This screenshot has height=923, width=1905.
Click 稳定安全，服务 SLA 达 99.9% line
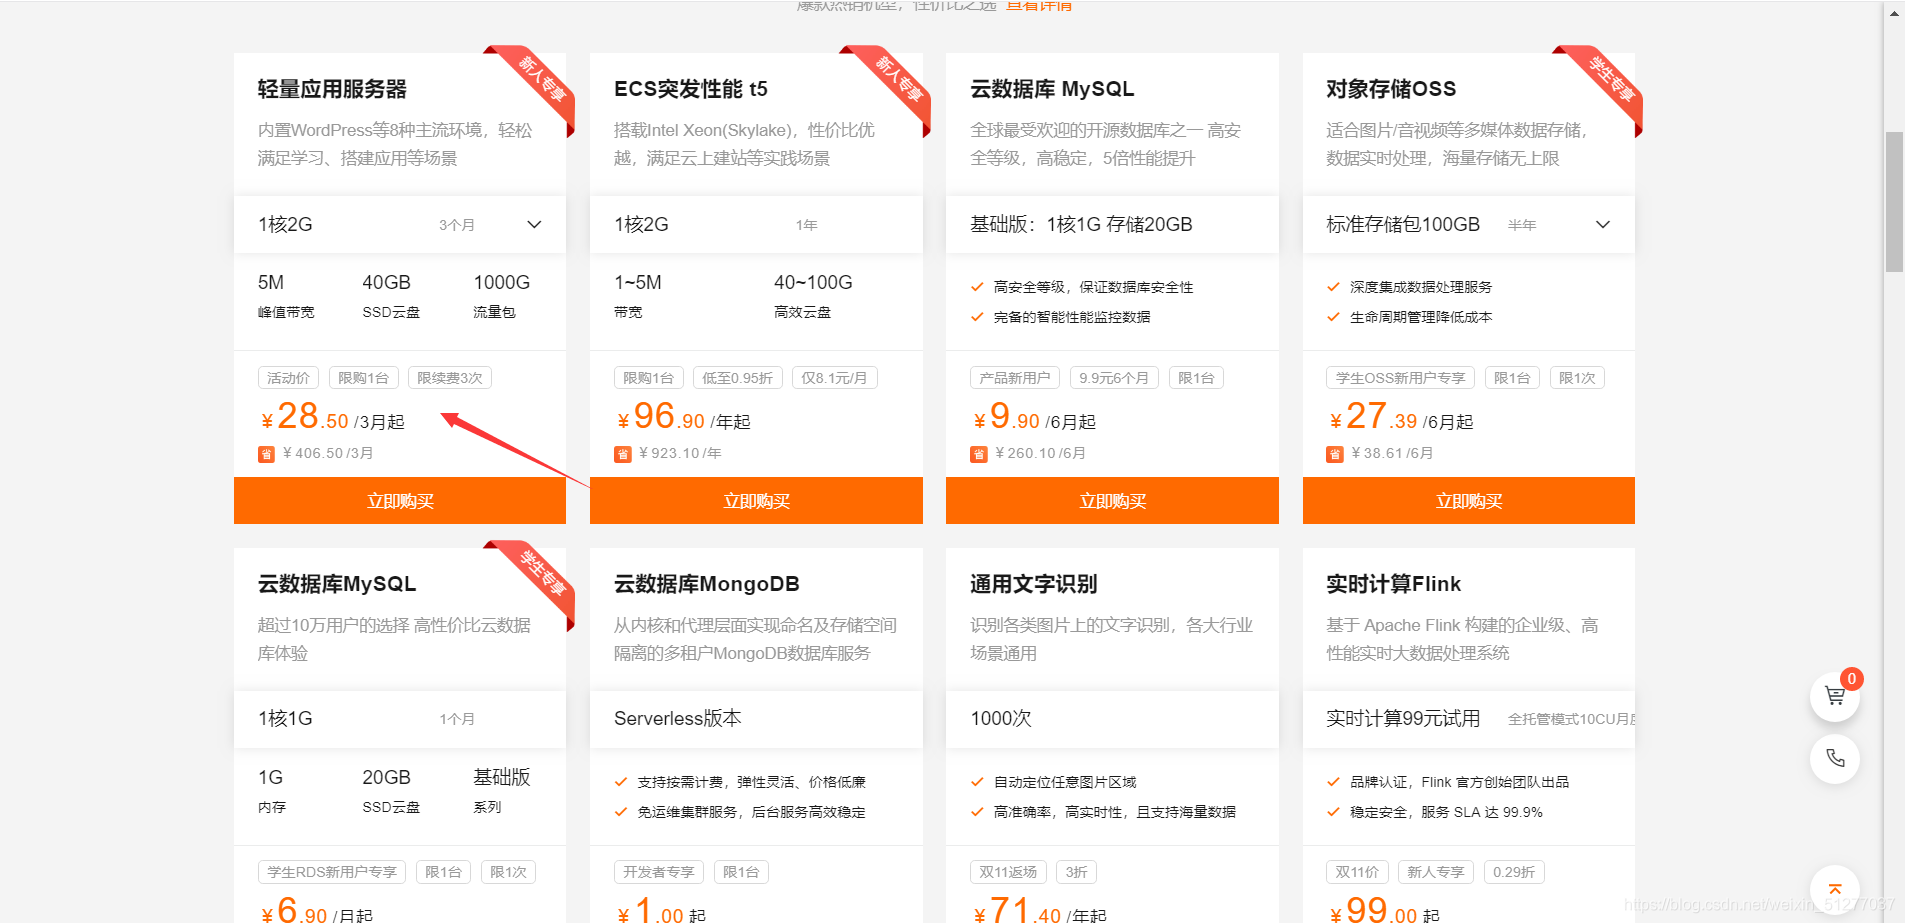pos(1435,812)
